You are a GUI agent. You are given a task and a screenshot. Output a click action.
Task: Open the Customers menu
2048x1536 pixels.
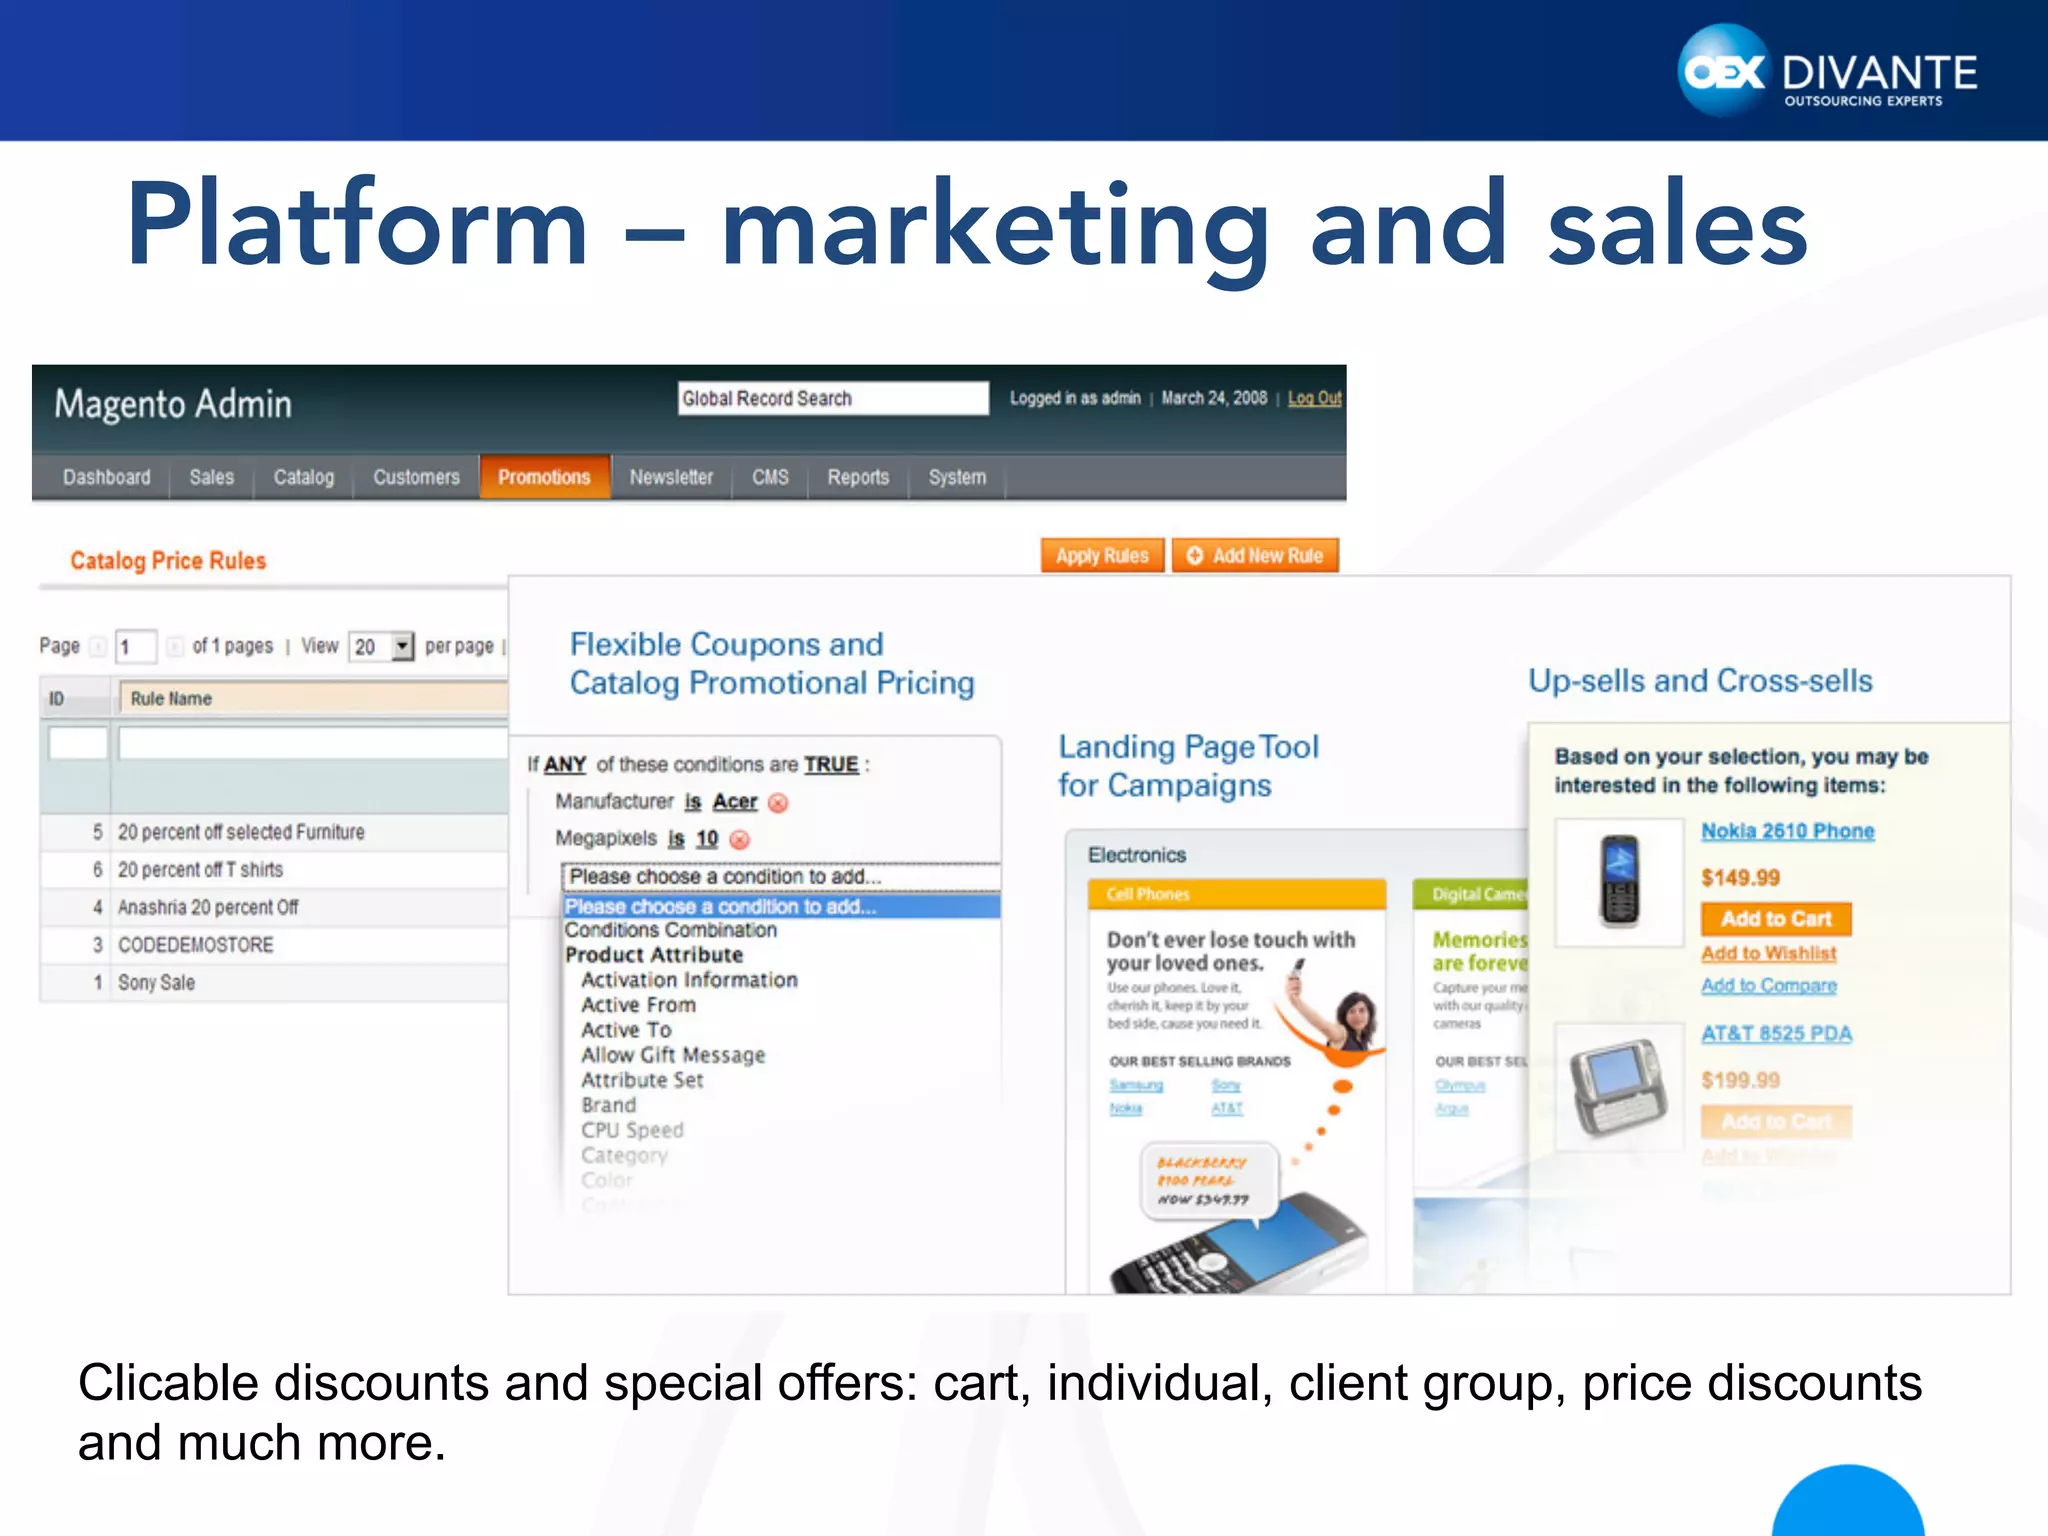[x=416, y=477]
